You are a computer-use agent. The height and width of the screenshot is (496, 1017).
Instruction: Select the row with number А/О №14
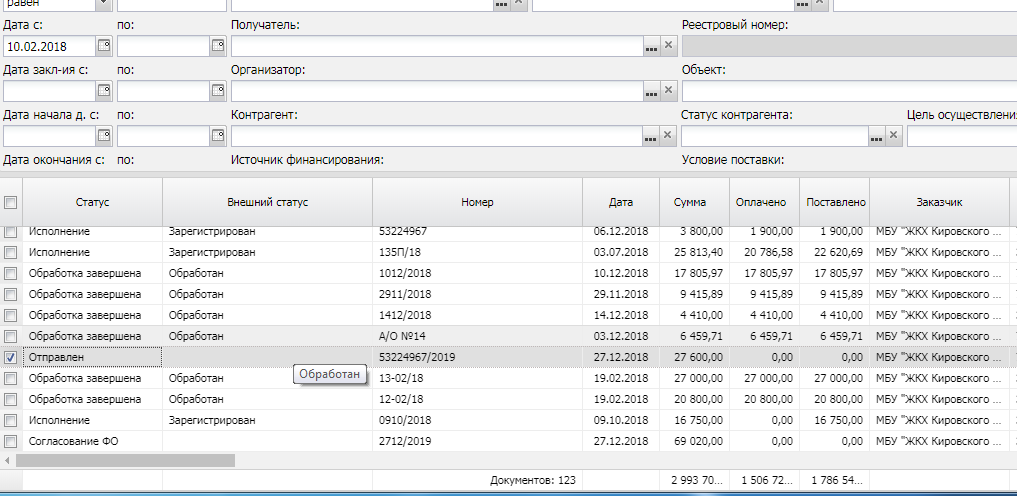pyautogui.click(x=476, y=336)
